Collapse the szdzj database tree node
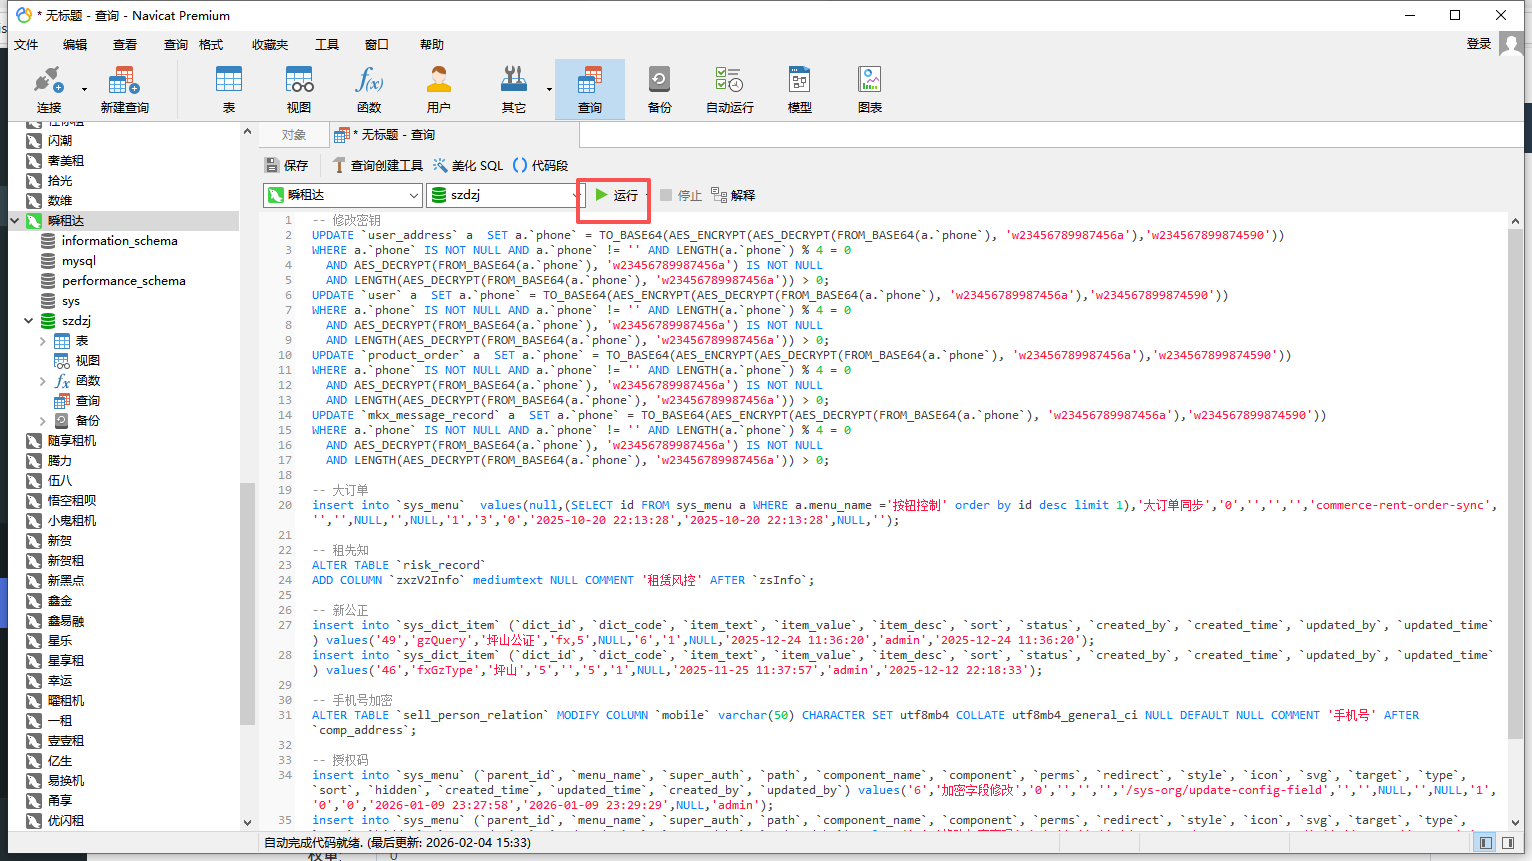Screen dimensions: 1532x861 pos(29,321)
